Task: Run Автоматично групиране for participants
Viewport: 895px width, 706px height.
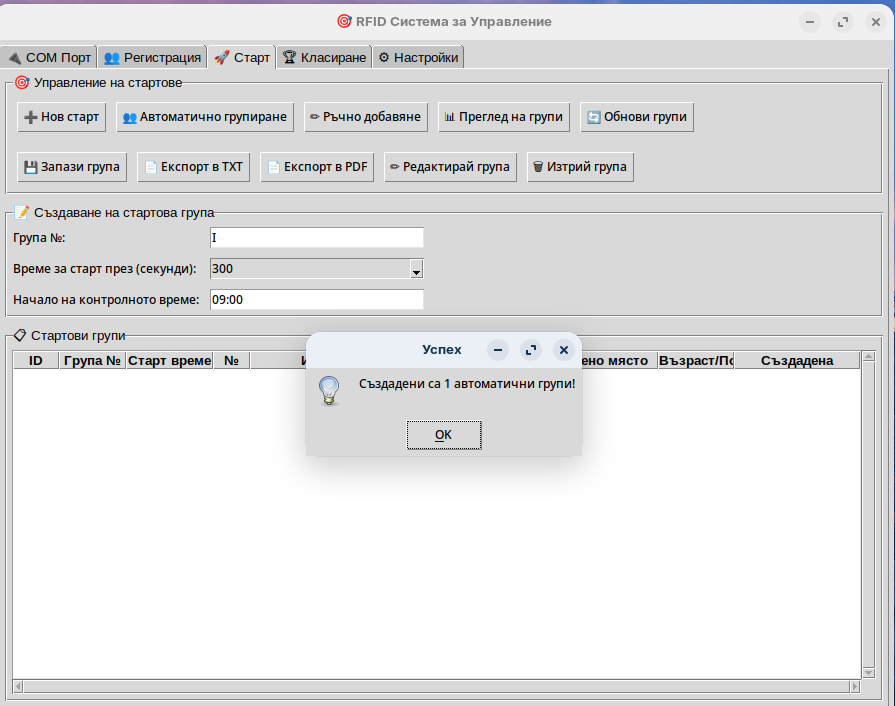Action: click(x=204, y=117)
